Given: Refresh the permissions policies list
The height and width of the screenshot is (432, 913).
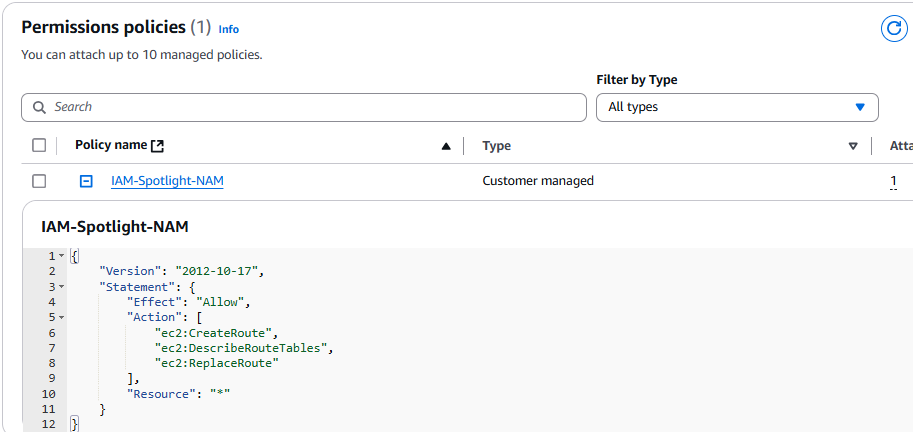Looking at the screenshot, I should [x=894, y=29].
